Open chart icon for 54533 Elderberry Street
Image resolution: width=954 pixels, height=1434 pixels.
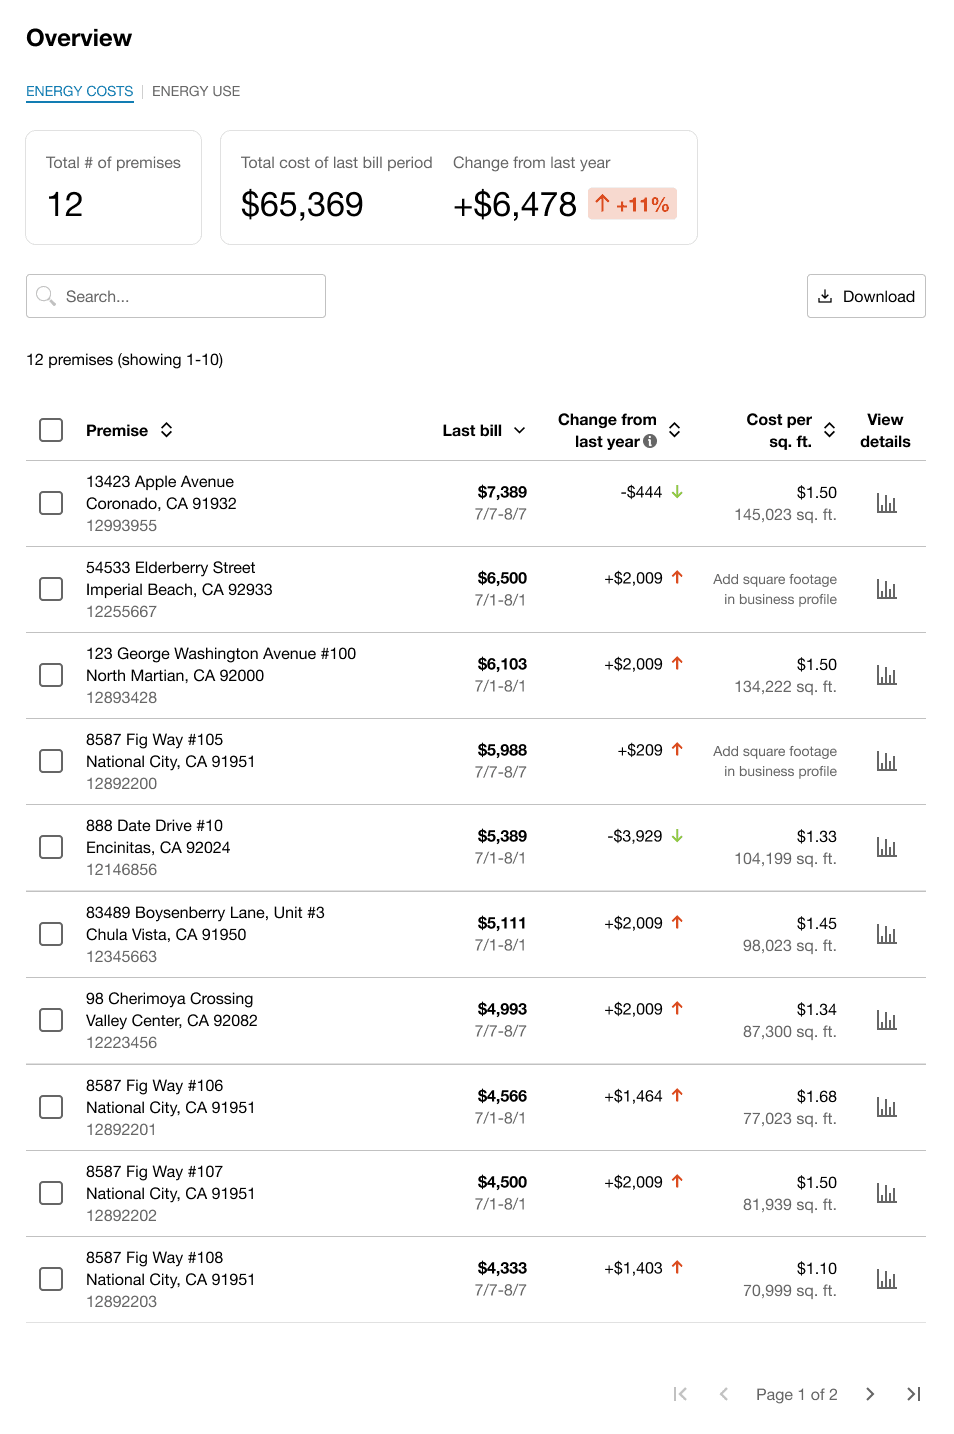coord(886,589)
